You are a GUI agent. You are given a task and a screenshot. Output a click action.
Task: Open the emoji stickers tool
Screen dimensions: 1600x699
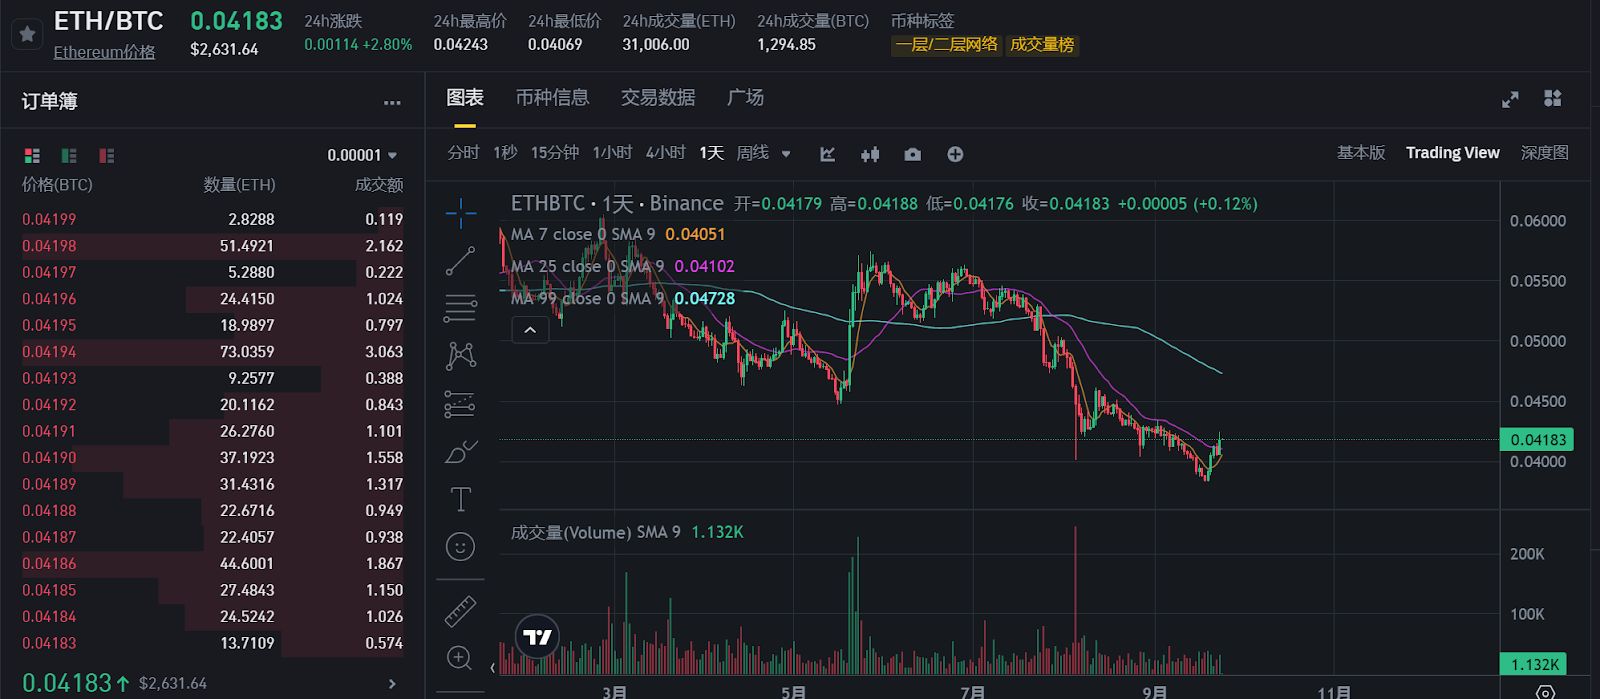[460, 547]
